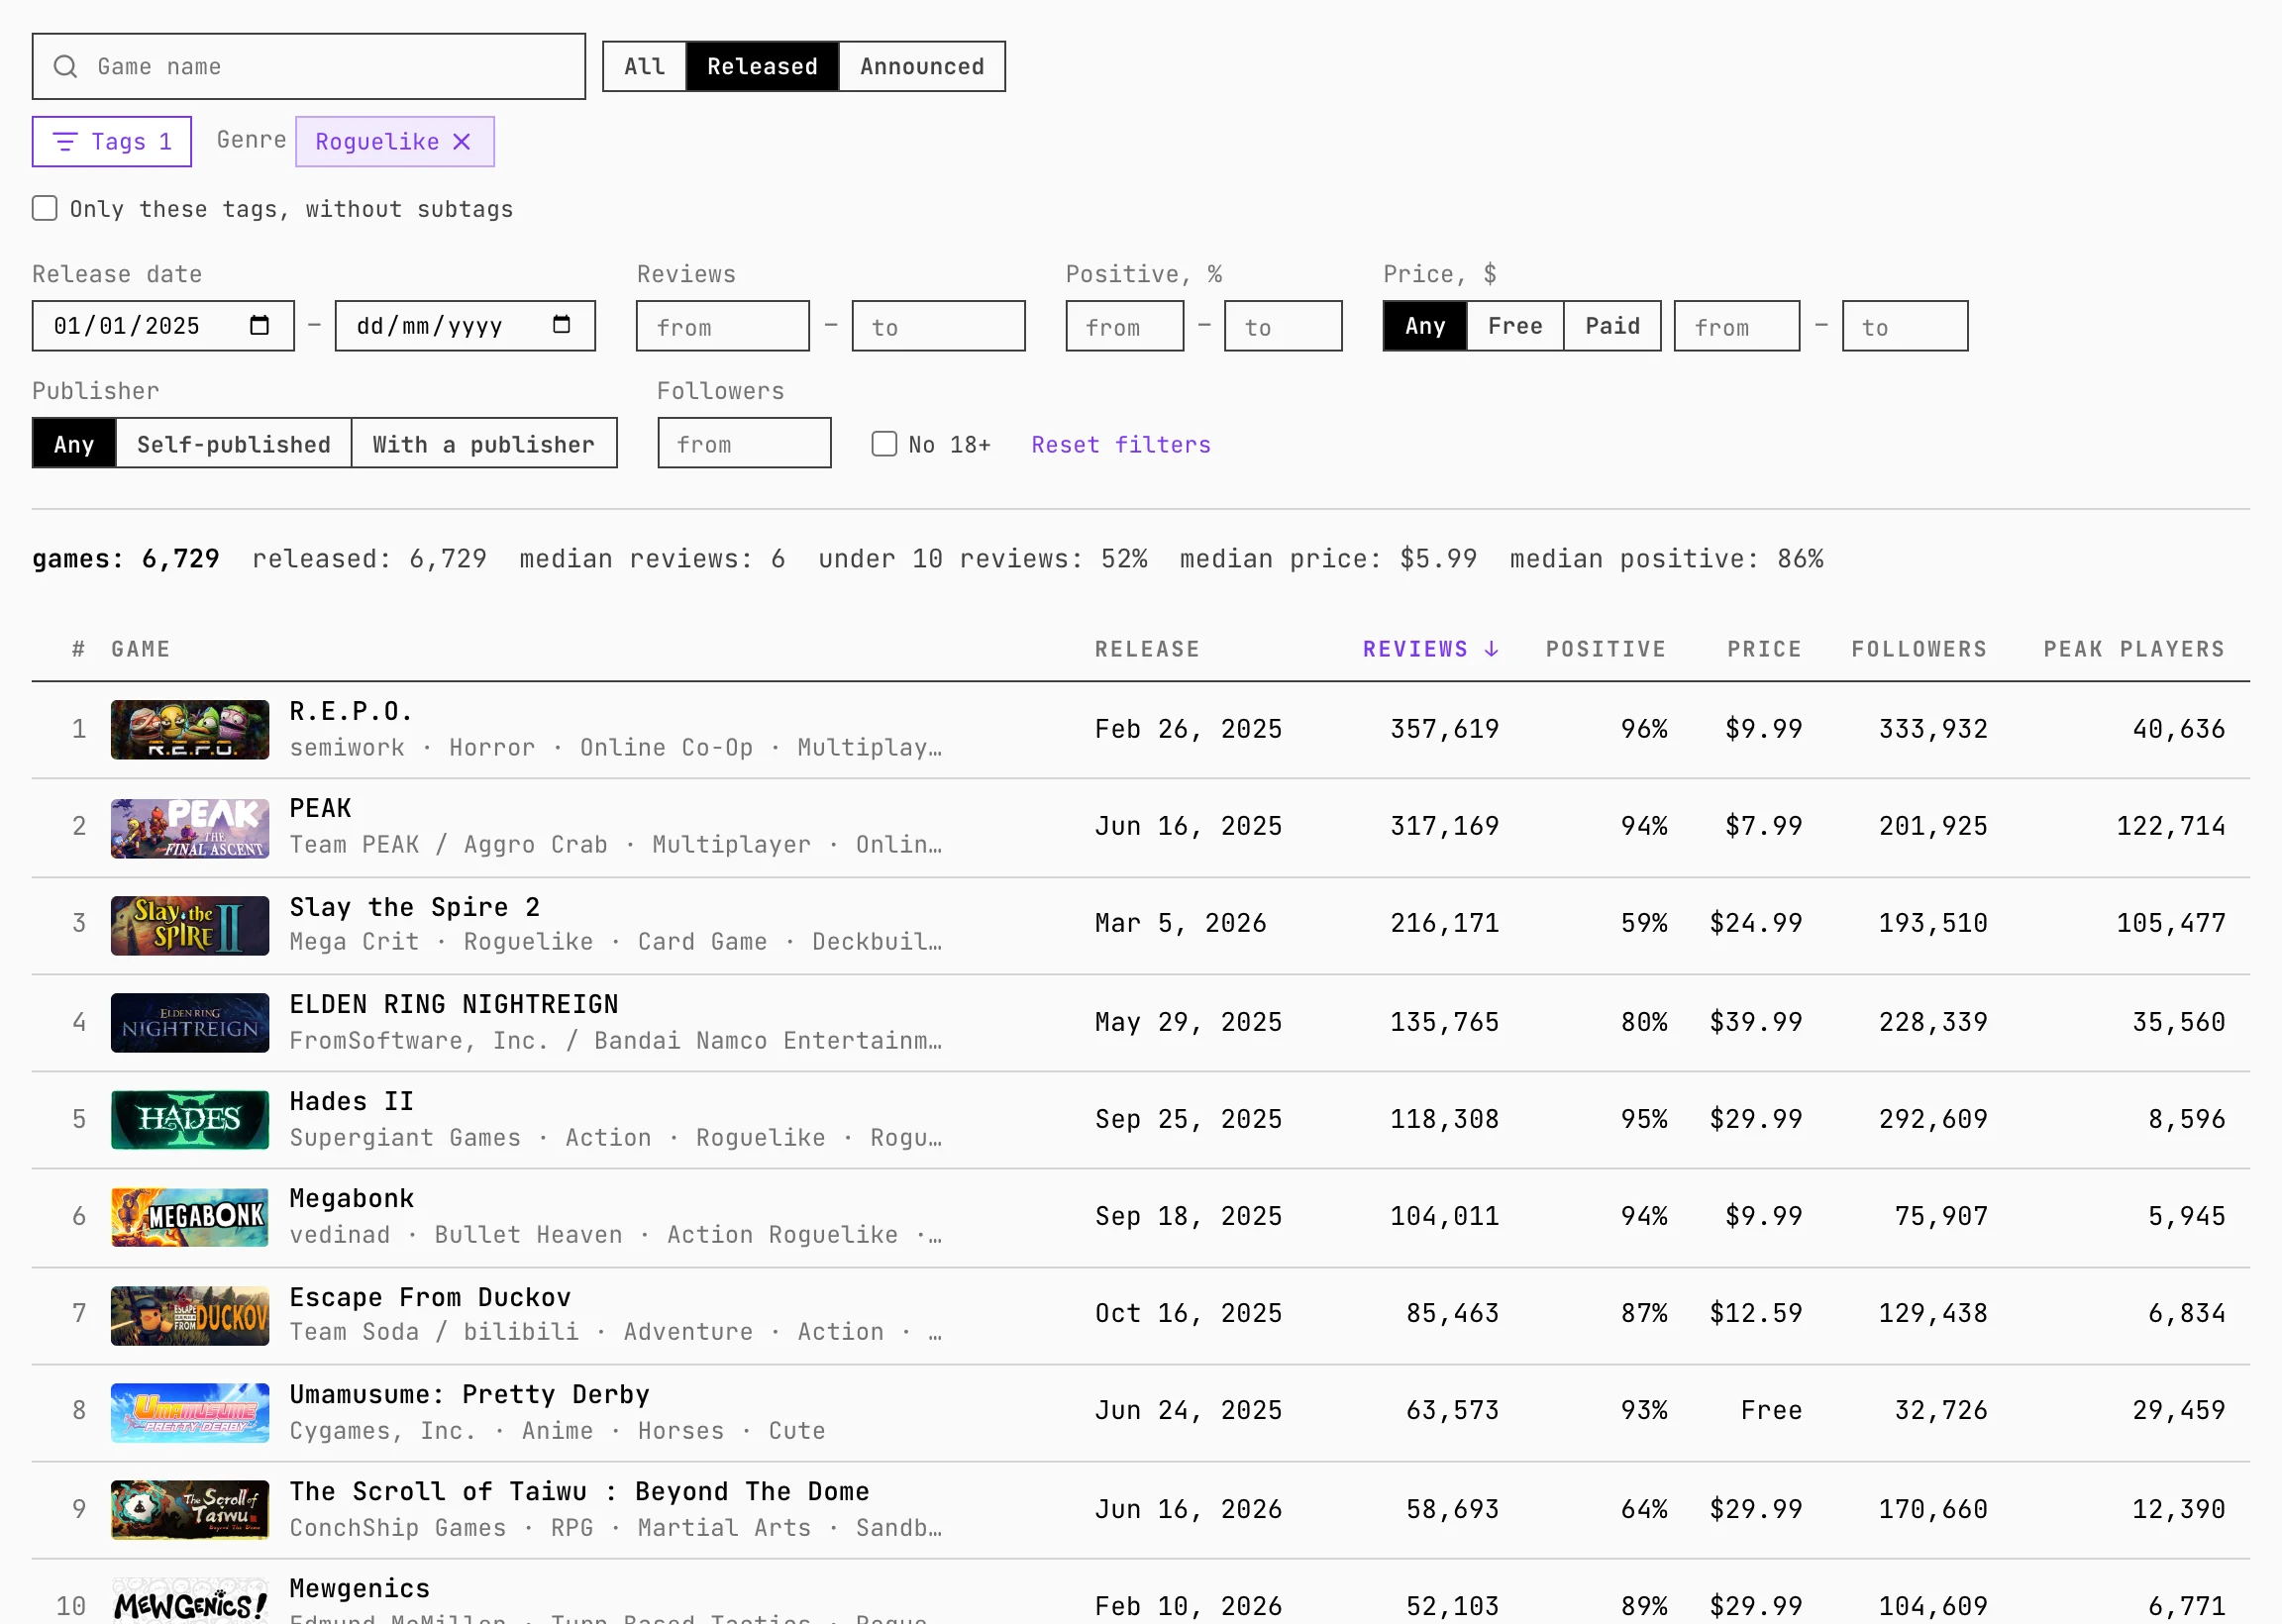Viewport: 2282px width, 1624px height.
Task: Switch to the All games tab
Action: coord(644,66)
